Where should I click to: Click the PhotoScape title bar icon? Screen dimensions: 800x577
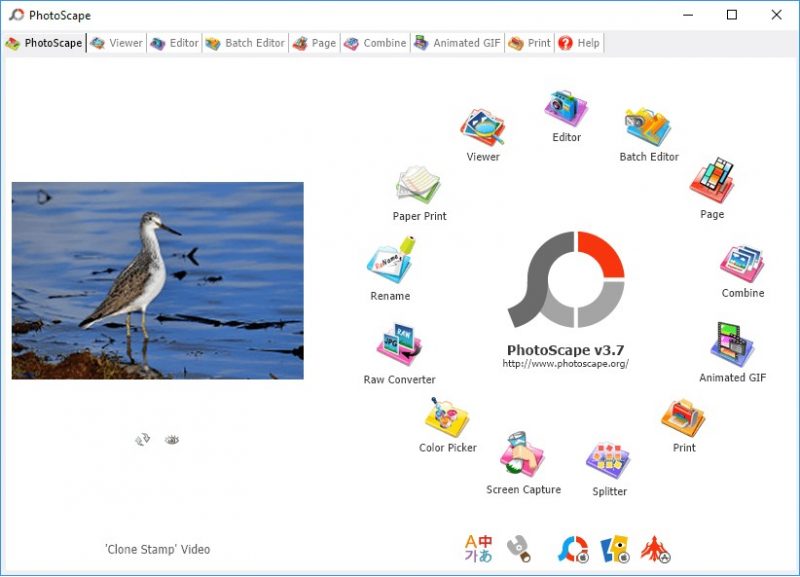click(x=16, y=15)
